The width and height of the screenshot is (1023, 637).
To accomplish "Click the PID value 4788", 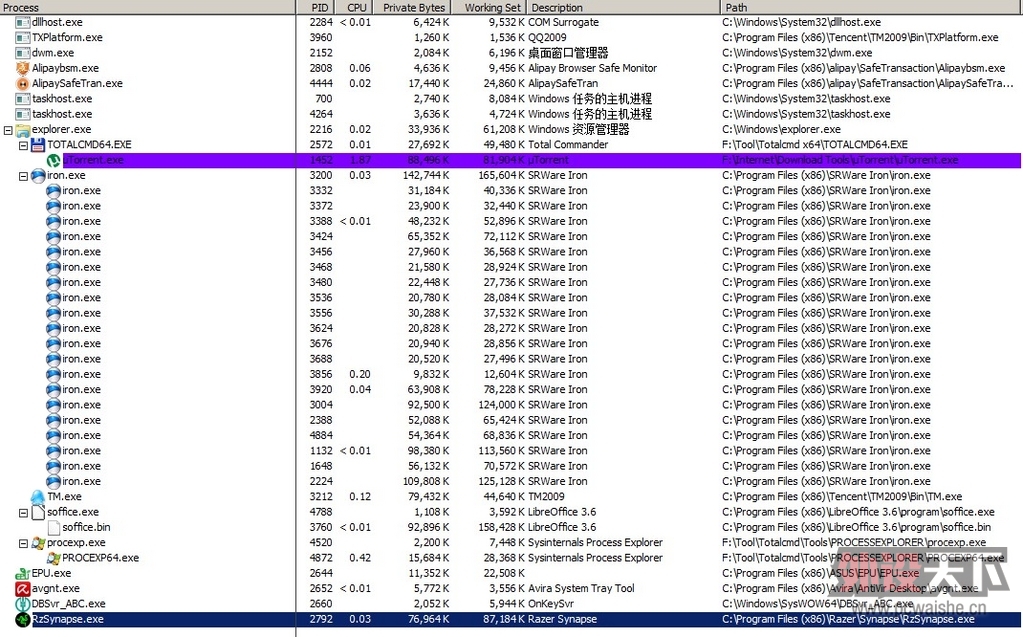I will coord(320,512).
